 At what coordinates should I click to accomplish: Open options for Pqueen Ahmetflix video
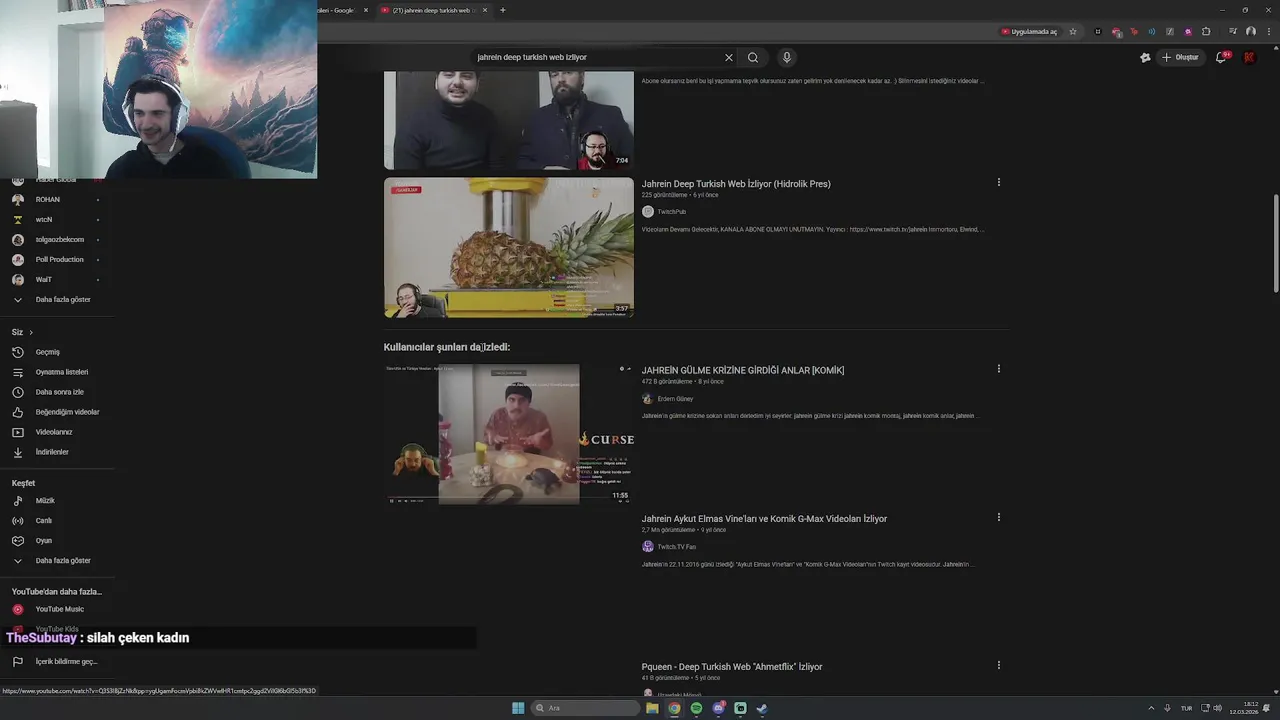(x=998, y=665)
